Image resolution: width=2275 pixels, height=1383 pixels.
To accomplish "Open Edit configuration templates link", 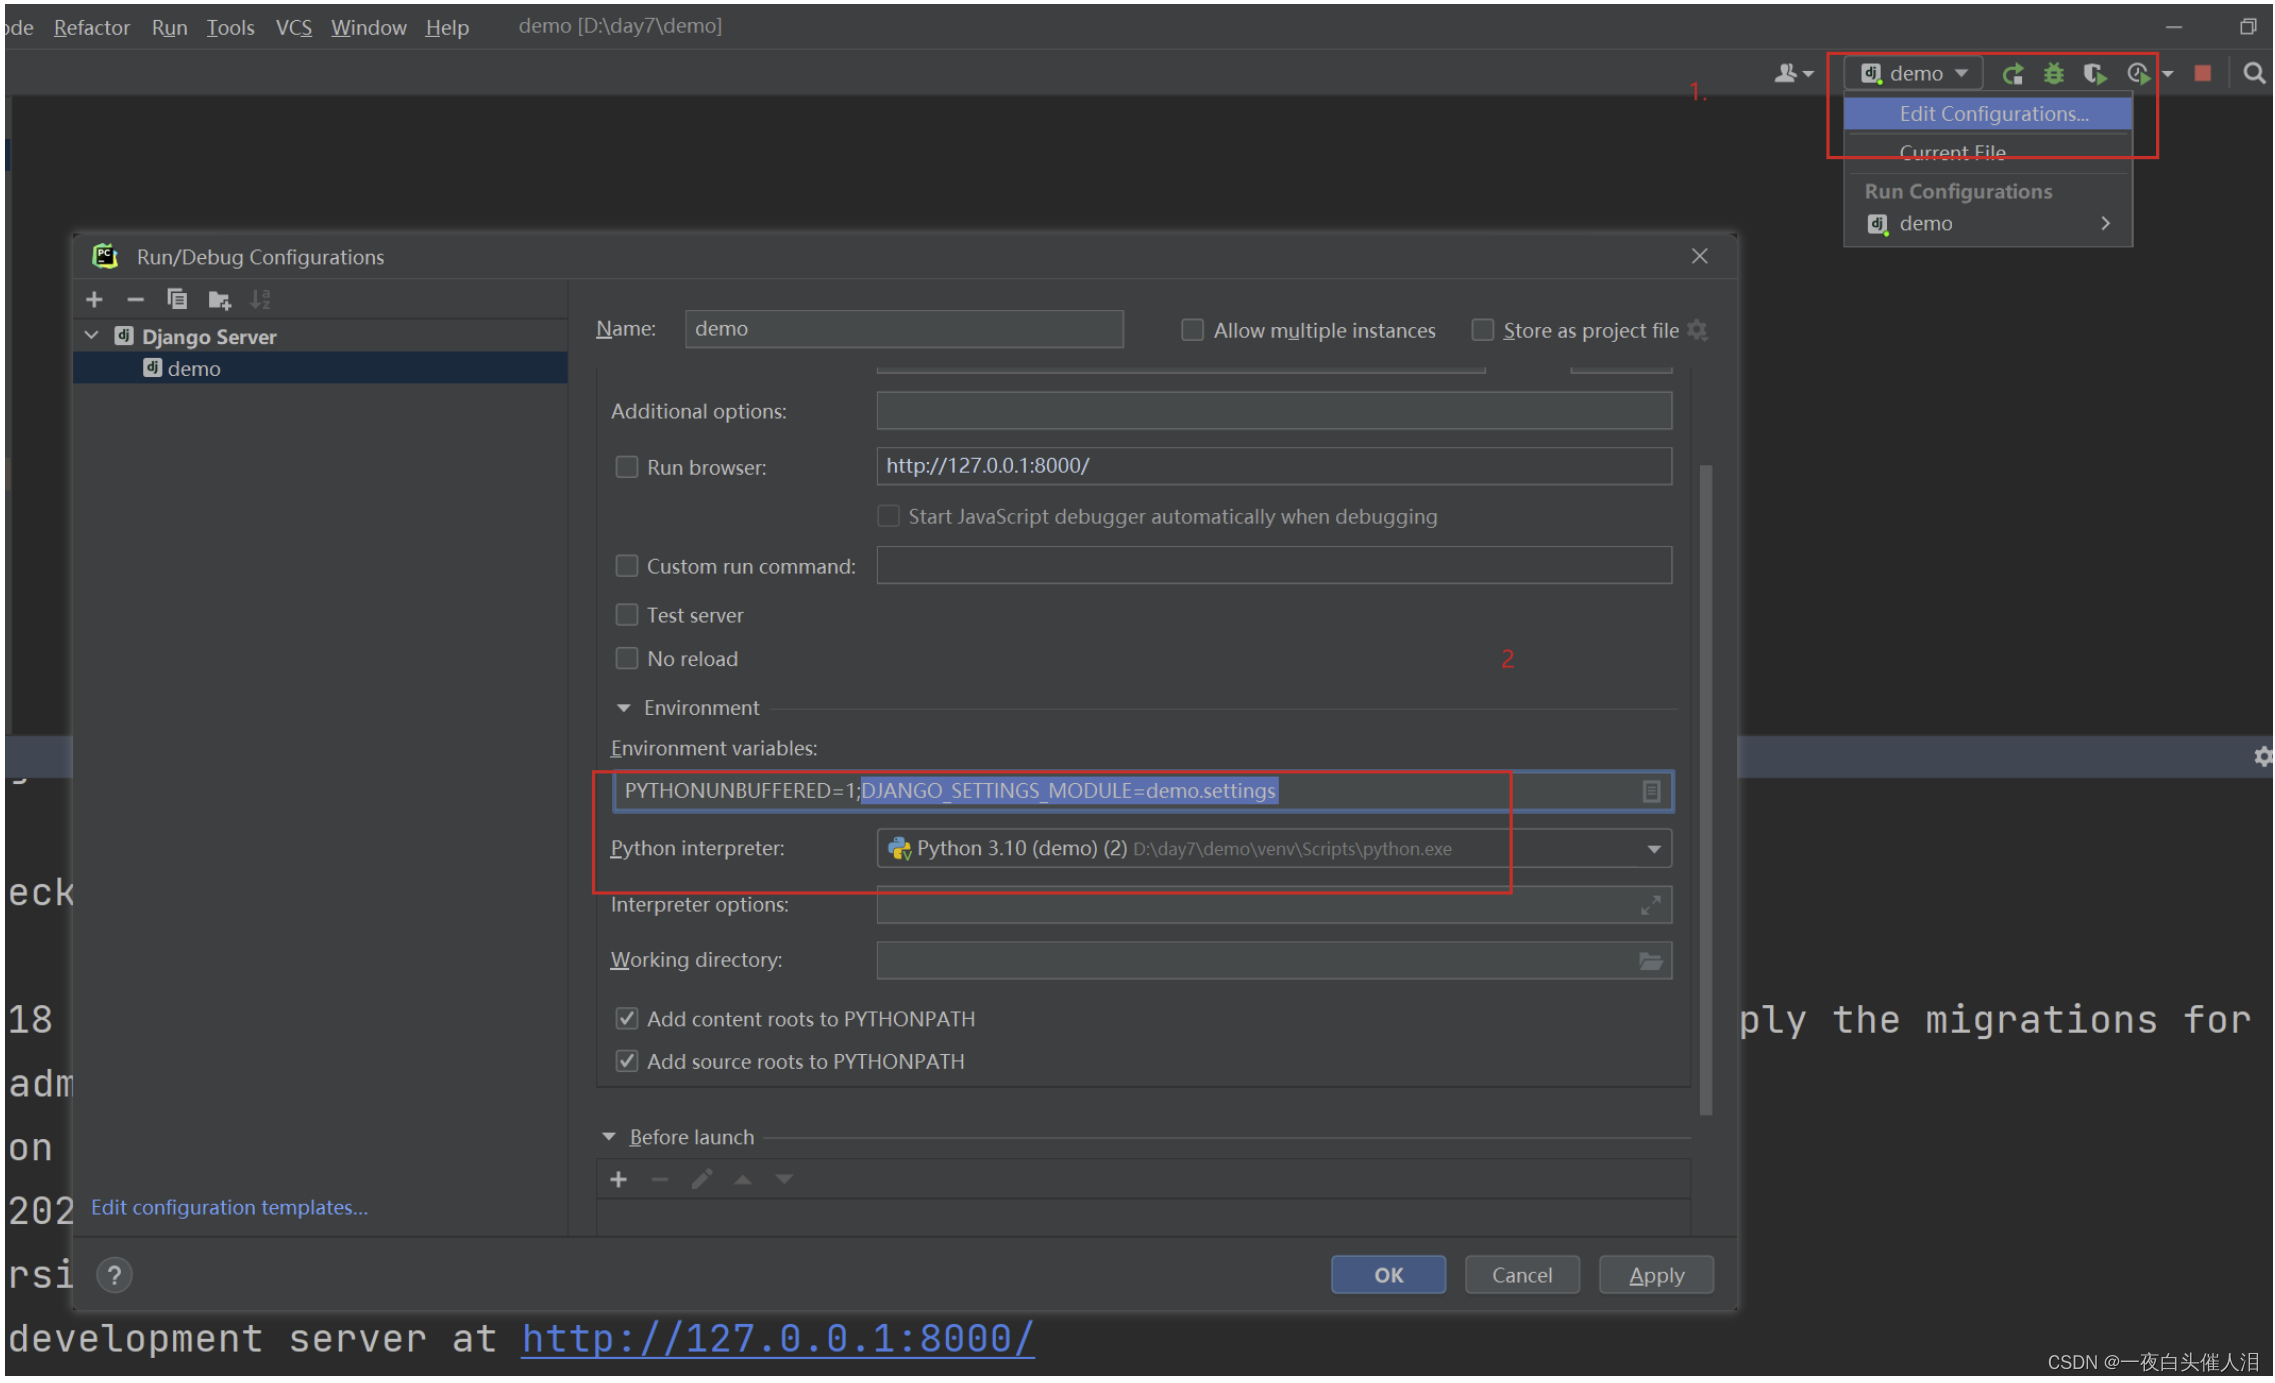I will click(229, 1207).
